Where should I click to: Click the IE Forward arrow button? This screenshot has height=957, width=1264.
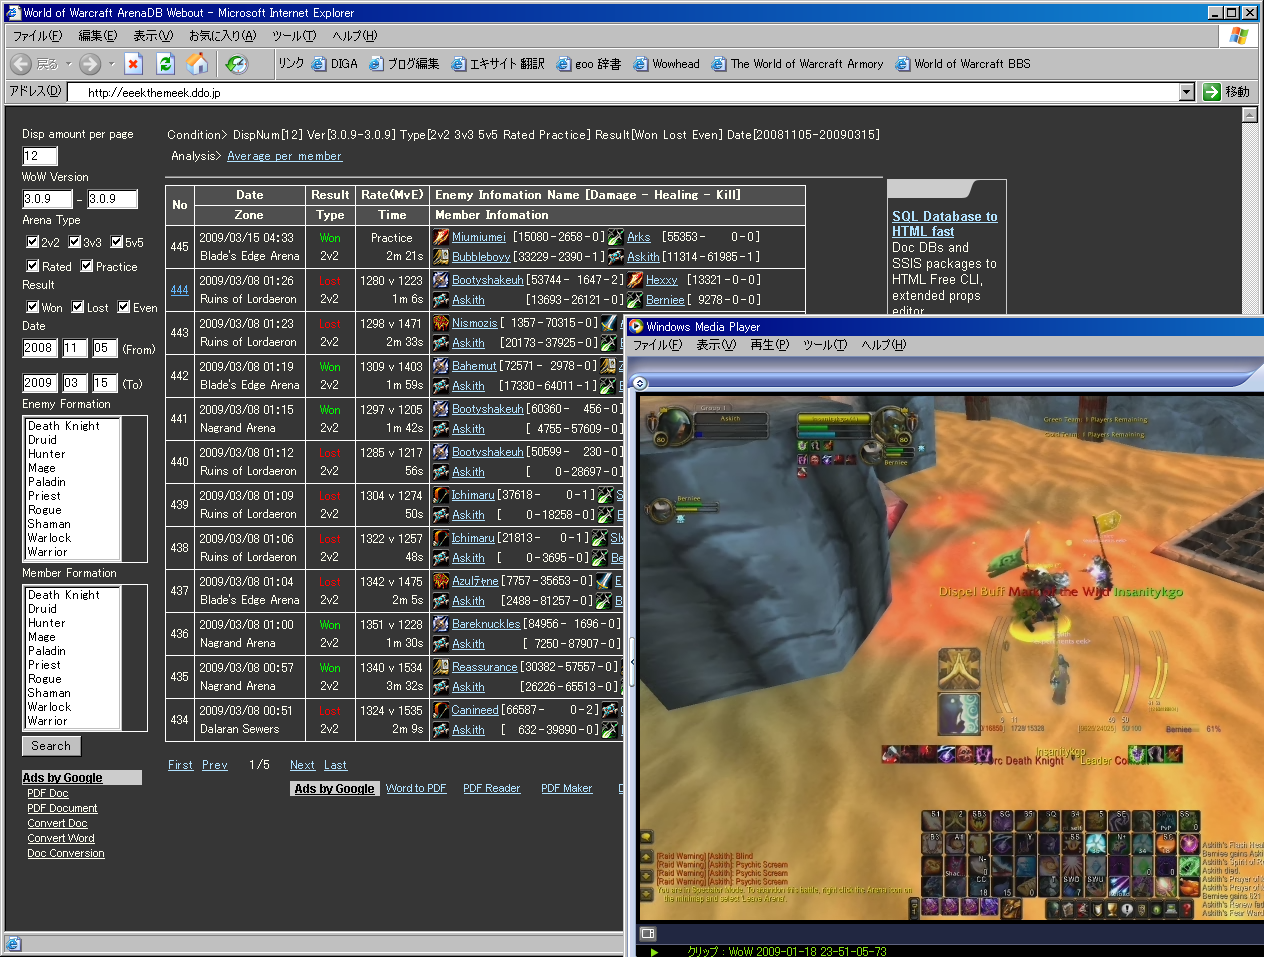pos(90,64)
